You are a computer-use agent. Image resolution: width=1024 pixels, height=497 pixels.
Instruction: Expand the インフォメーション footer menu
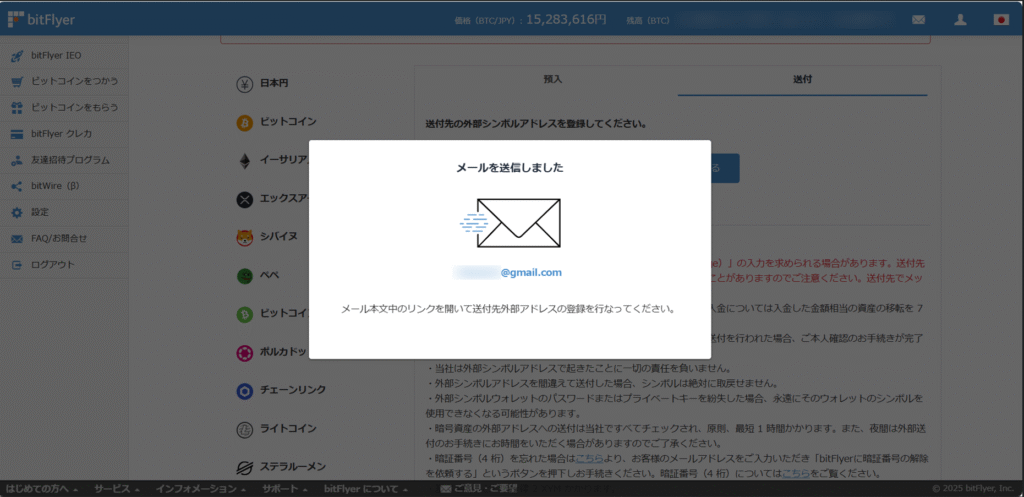pyautogui.click(x=200, y=489)
